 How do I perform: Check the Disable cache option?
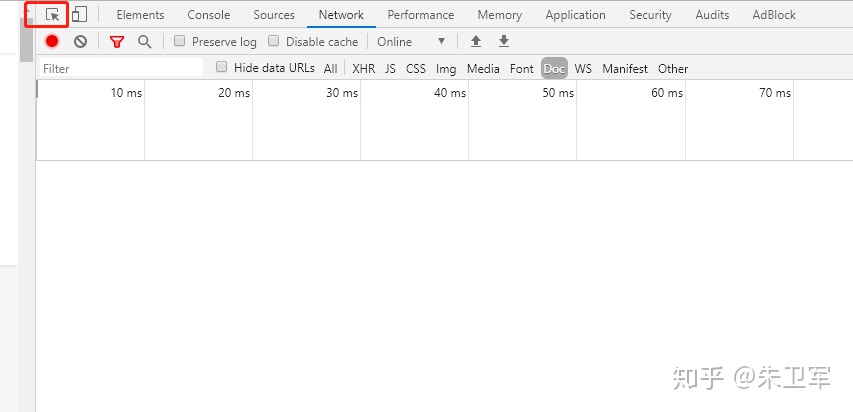tap(274, 41)
